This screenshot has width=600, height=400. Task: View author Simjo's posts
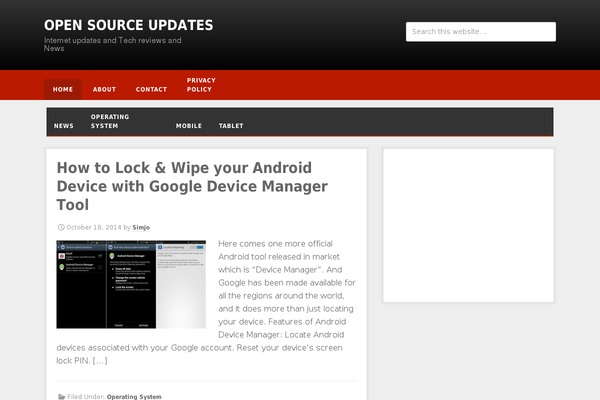pyautogui.click(x=141, y=227)
